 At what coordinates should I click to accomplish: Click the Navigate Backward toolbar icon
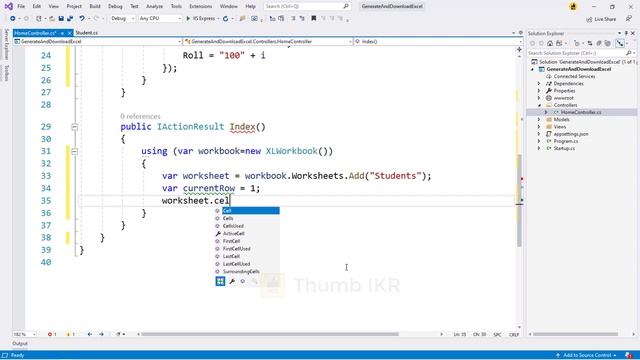13,18
